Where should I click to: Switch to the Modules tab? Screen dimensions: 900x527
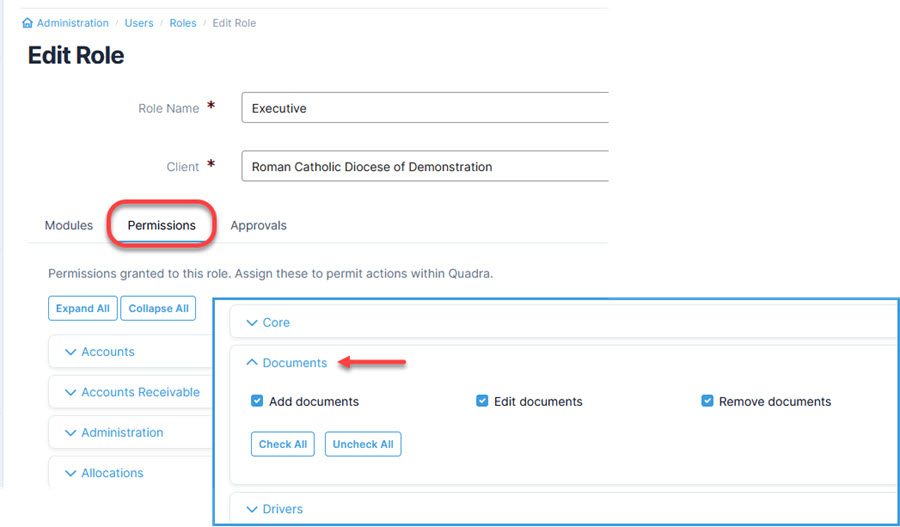click(69, 225)
